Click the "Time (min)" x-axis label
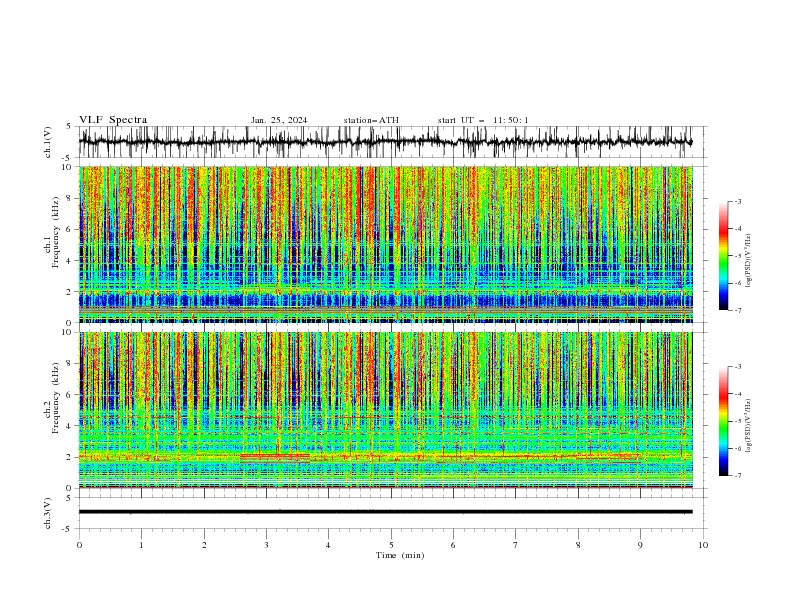The width and height of the screenshot is (792, 612). click(400, 555)
